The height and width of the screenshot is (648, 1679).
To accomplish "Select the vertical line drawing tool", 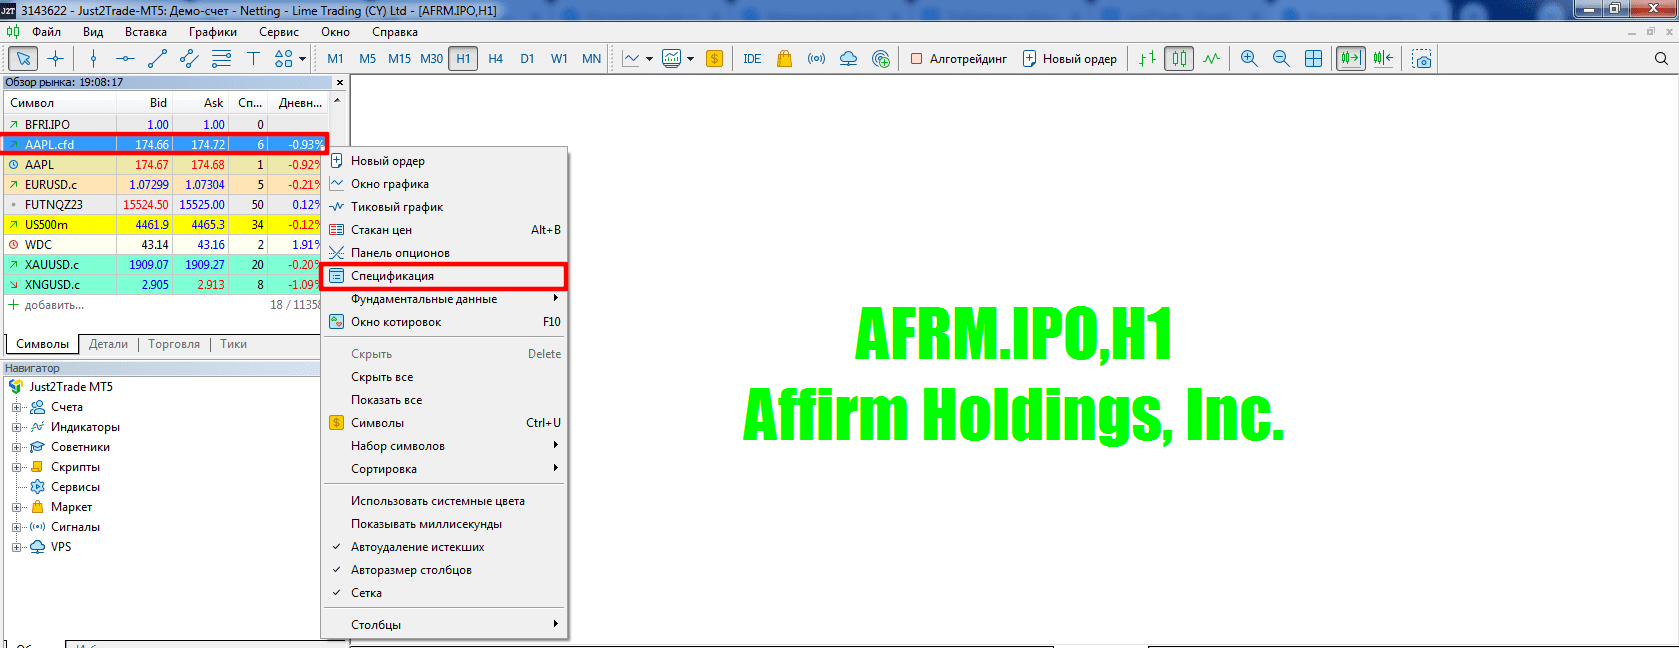I will click(93, 59).
